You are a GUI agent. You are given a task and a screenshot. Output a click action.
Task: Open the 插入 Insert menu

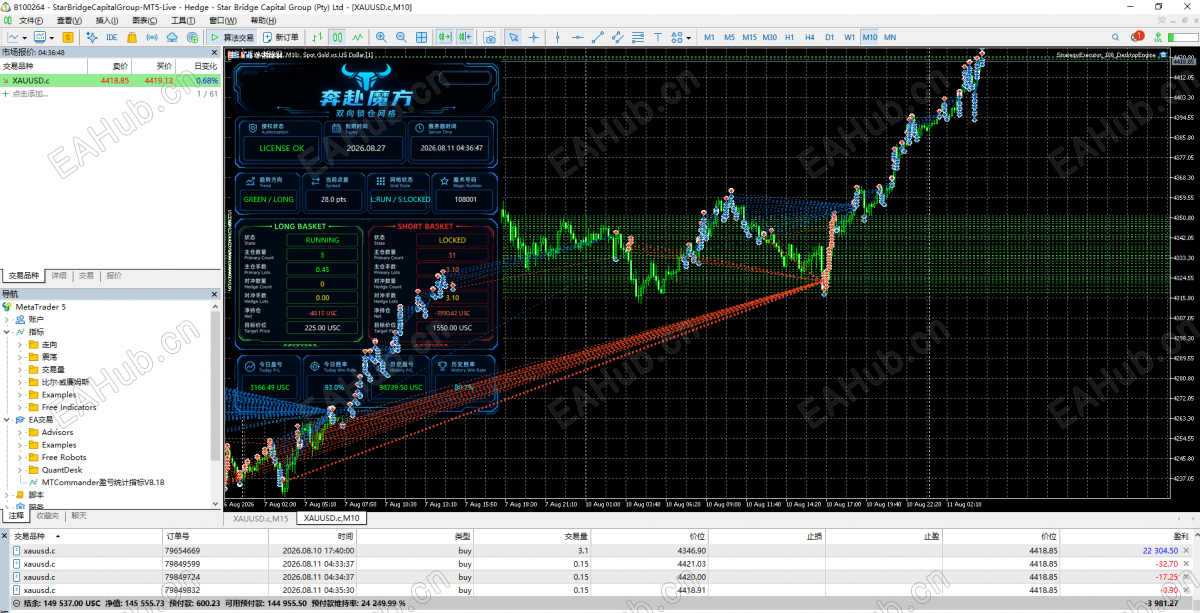pyautogui.click(x=108, y=20)
